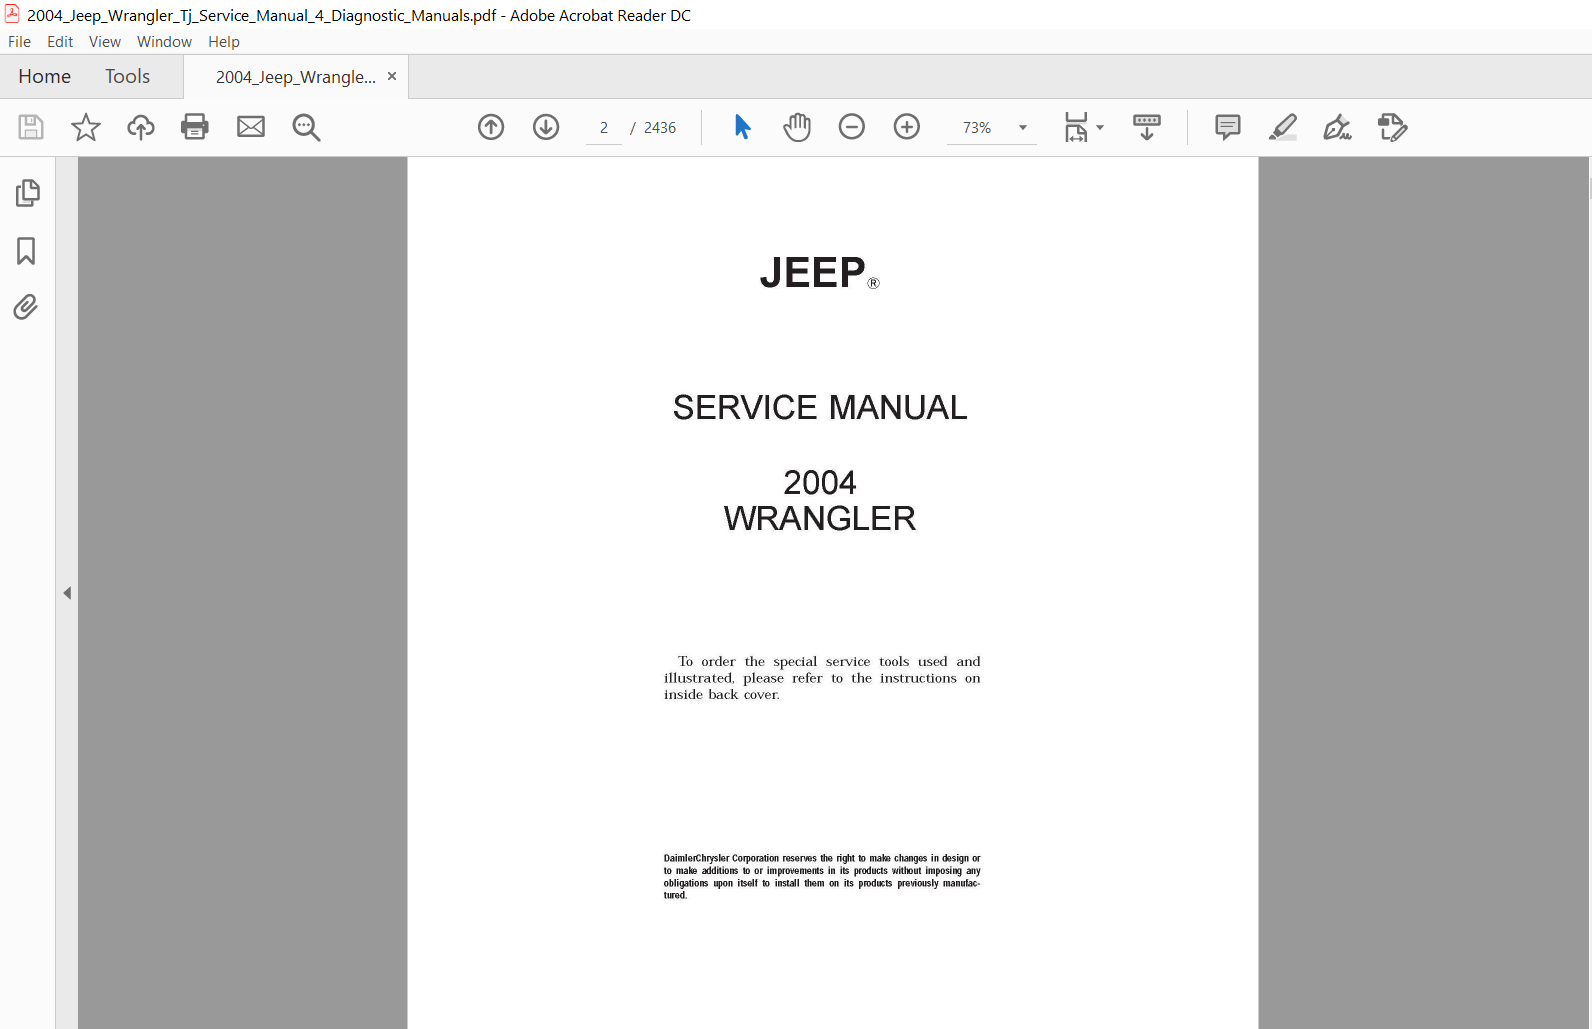Switch to the Tools tab

[x=128, y=77]
